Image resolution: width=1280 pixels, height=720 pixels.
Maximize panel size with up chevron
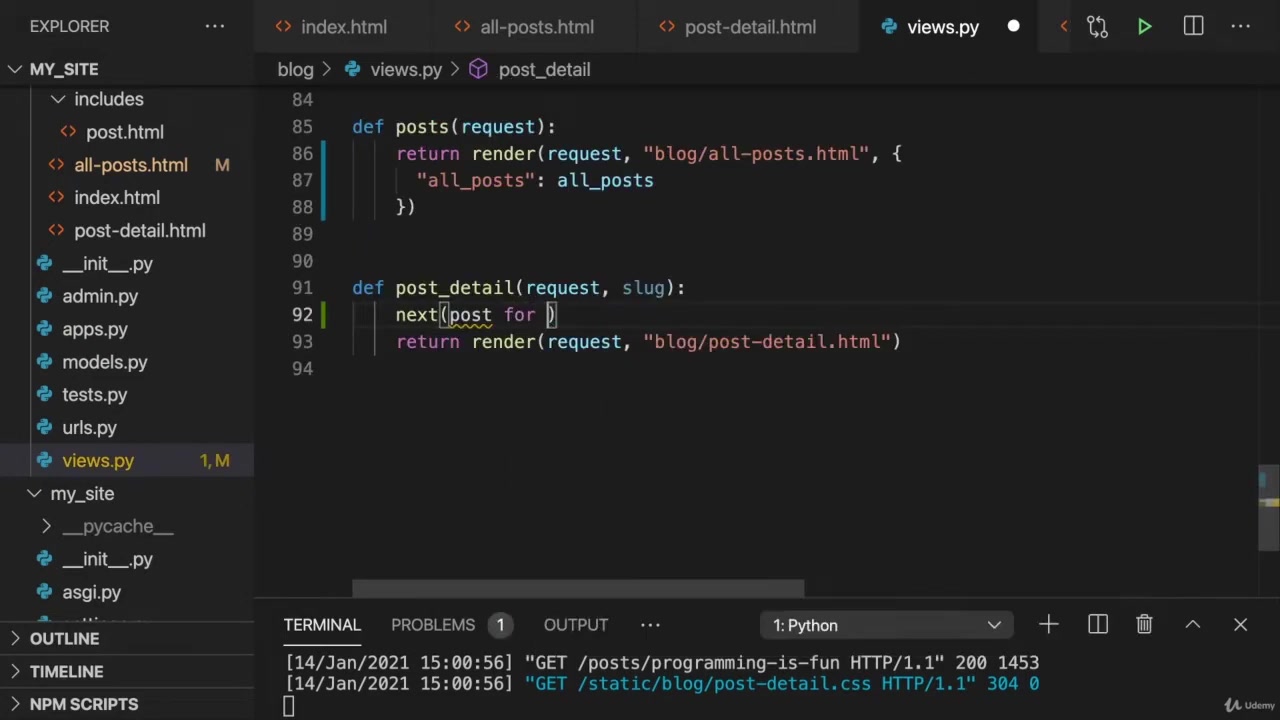(x=1192, y=625)
